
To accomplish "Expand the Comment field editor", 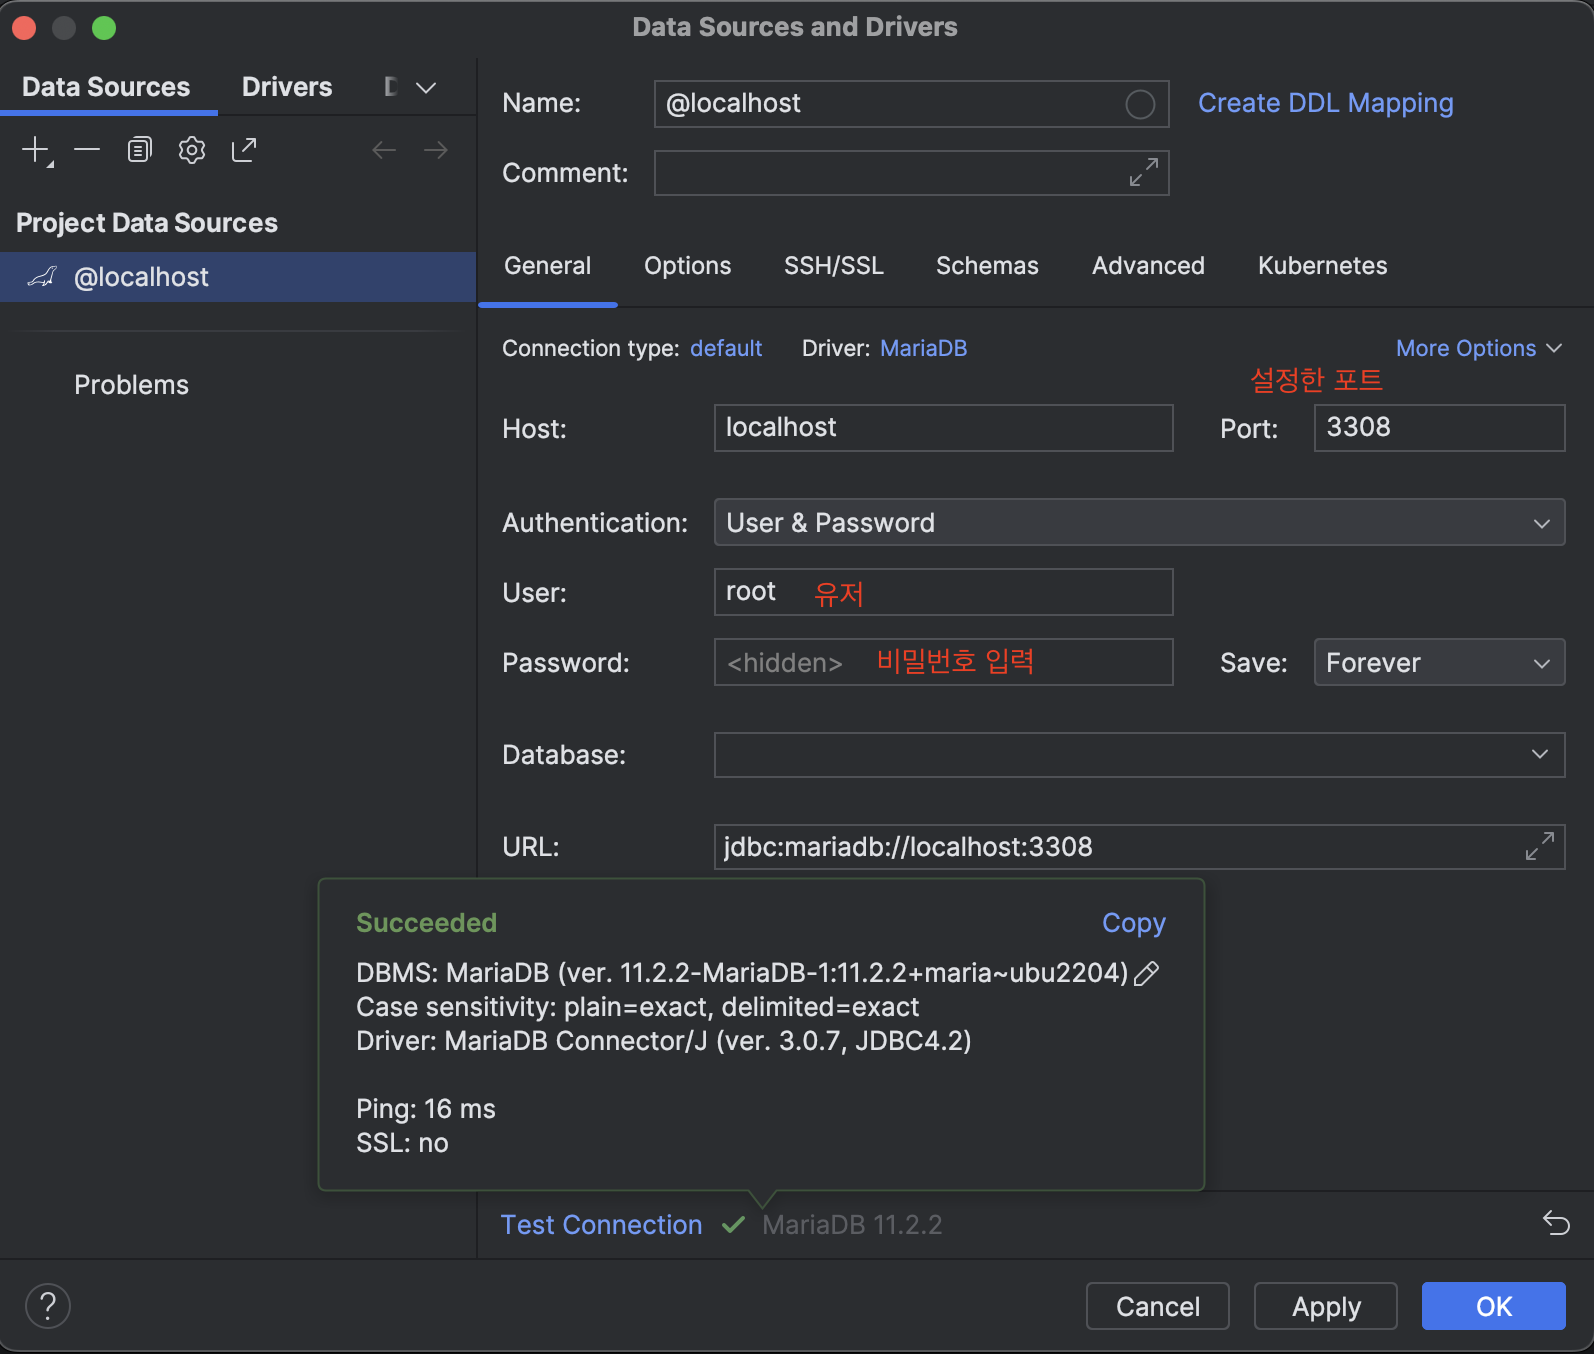I will (1143, 172).
